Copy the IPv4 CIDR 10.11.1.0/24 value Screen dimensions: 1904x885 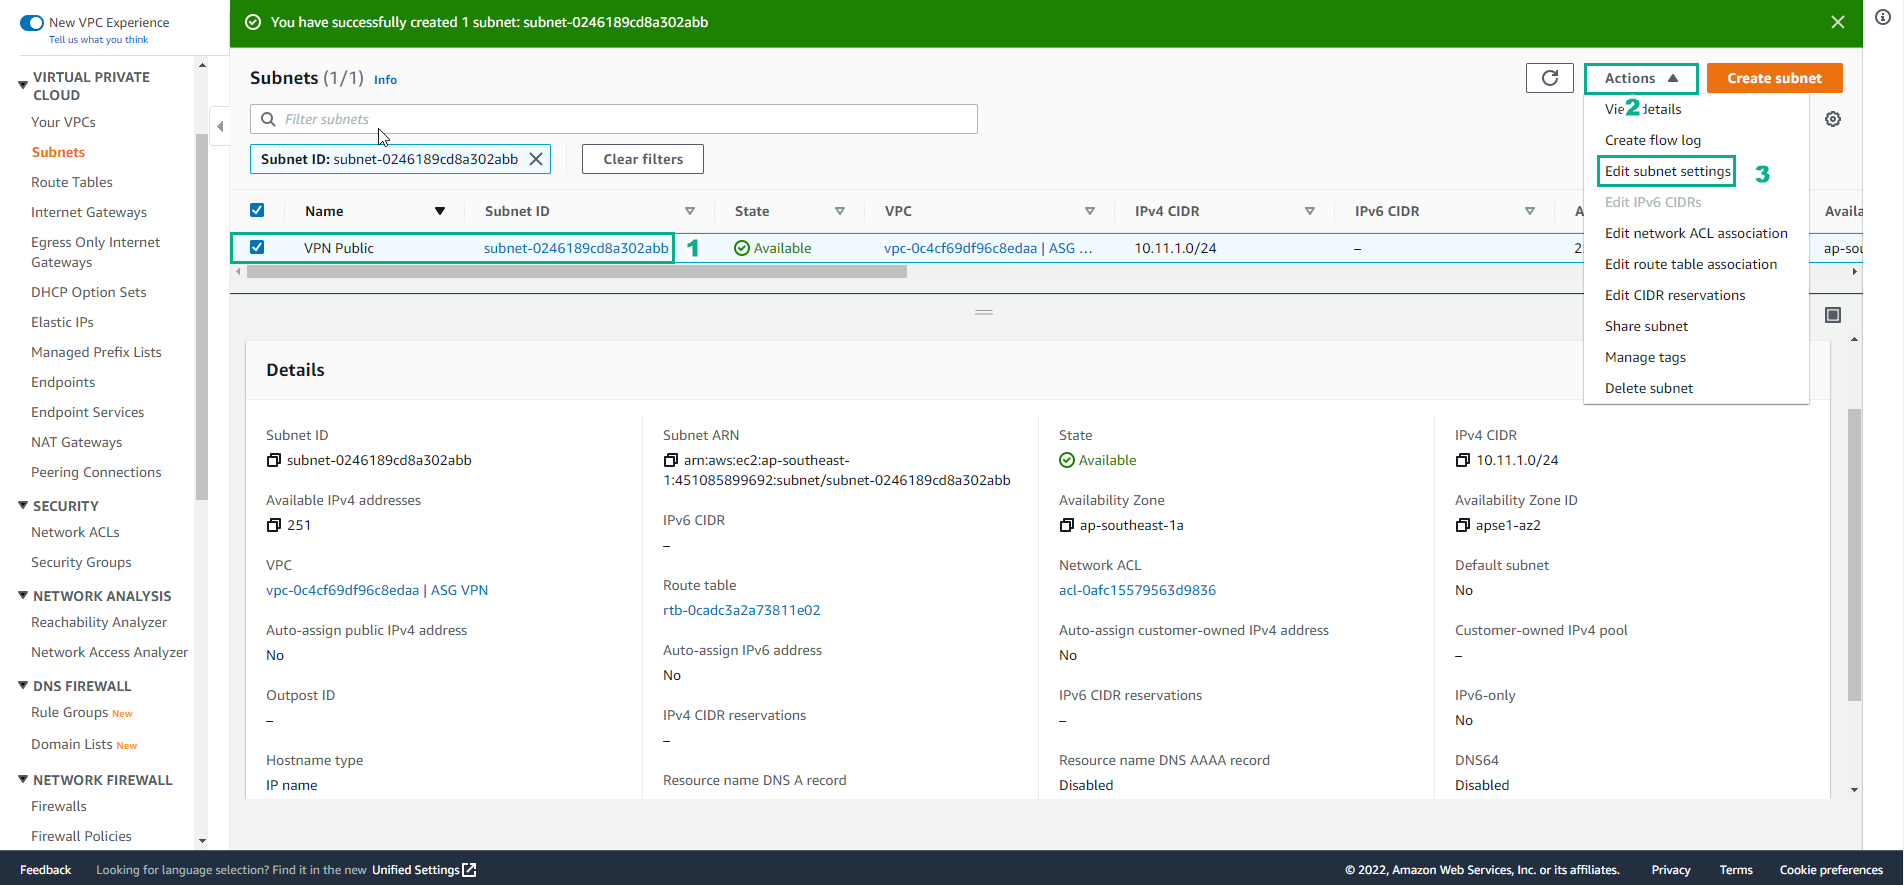coord(1463,460)
